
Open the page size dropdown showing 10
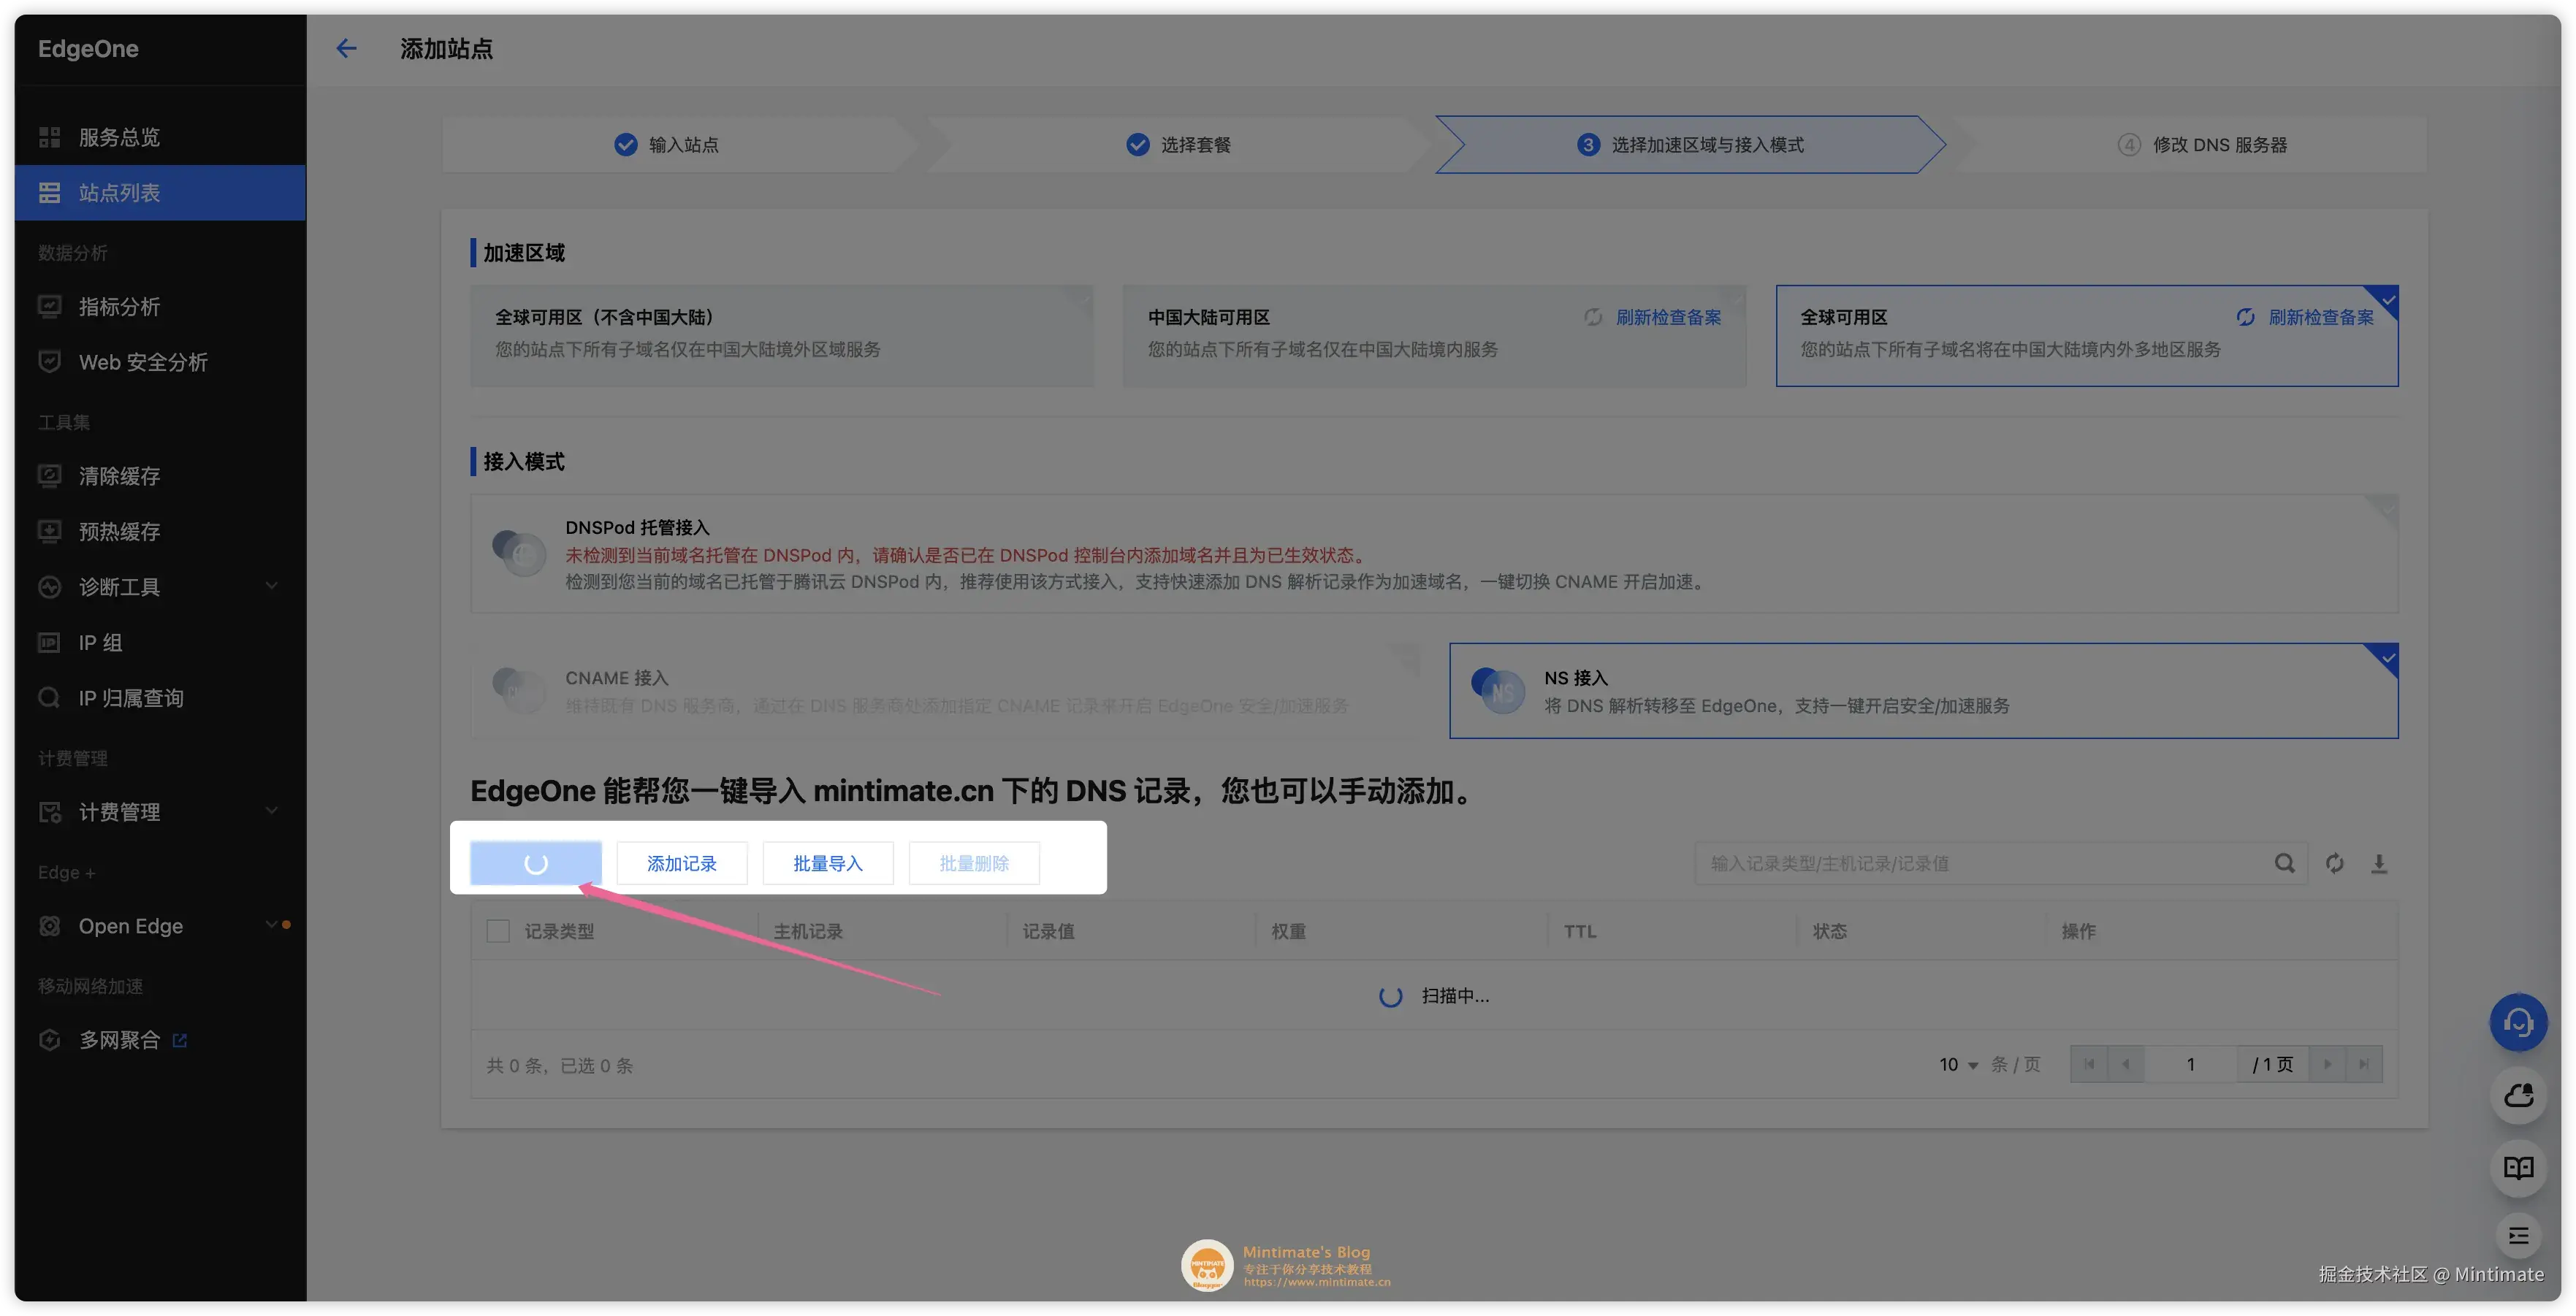click(x=1955, y=1064)
